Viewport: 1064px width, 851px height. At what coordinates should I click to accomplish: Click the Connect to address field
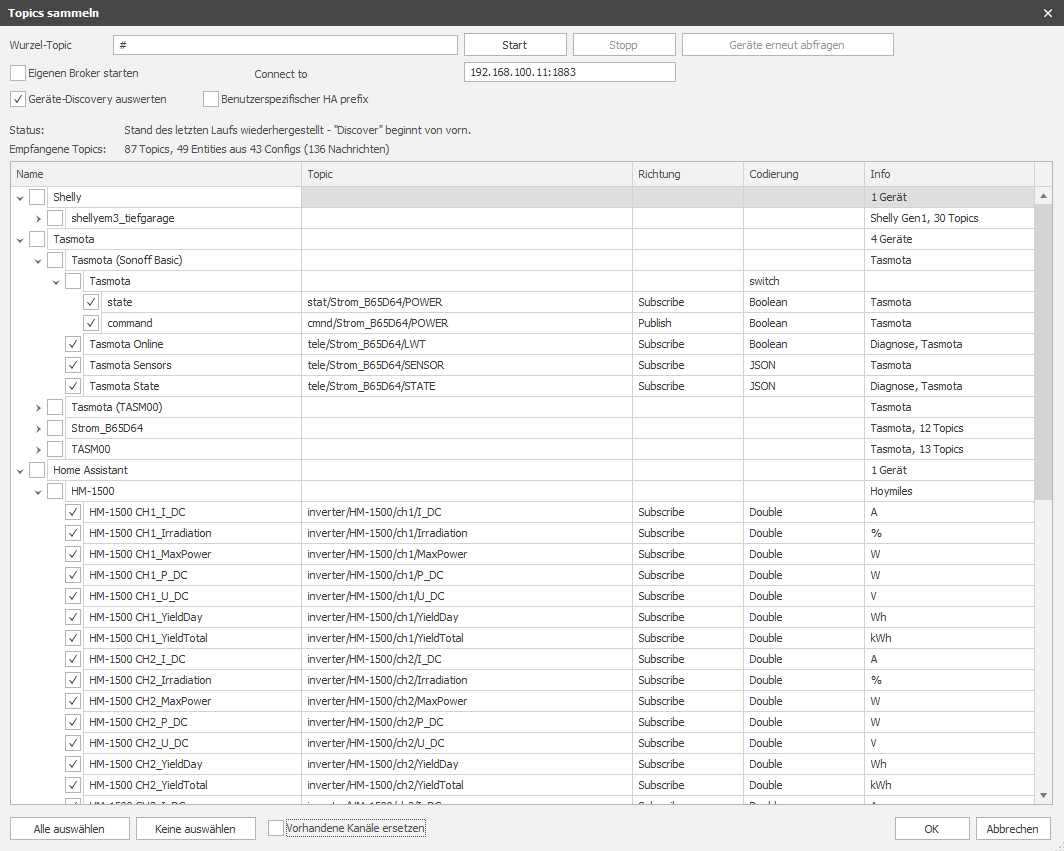pyautogui.click(x=569, y=72)
